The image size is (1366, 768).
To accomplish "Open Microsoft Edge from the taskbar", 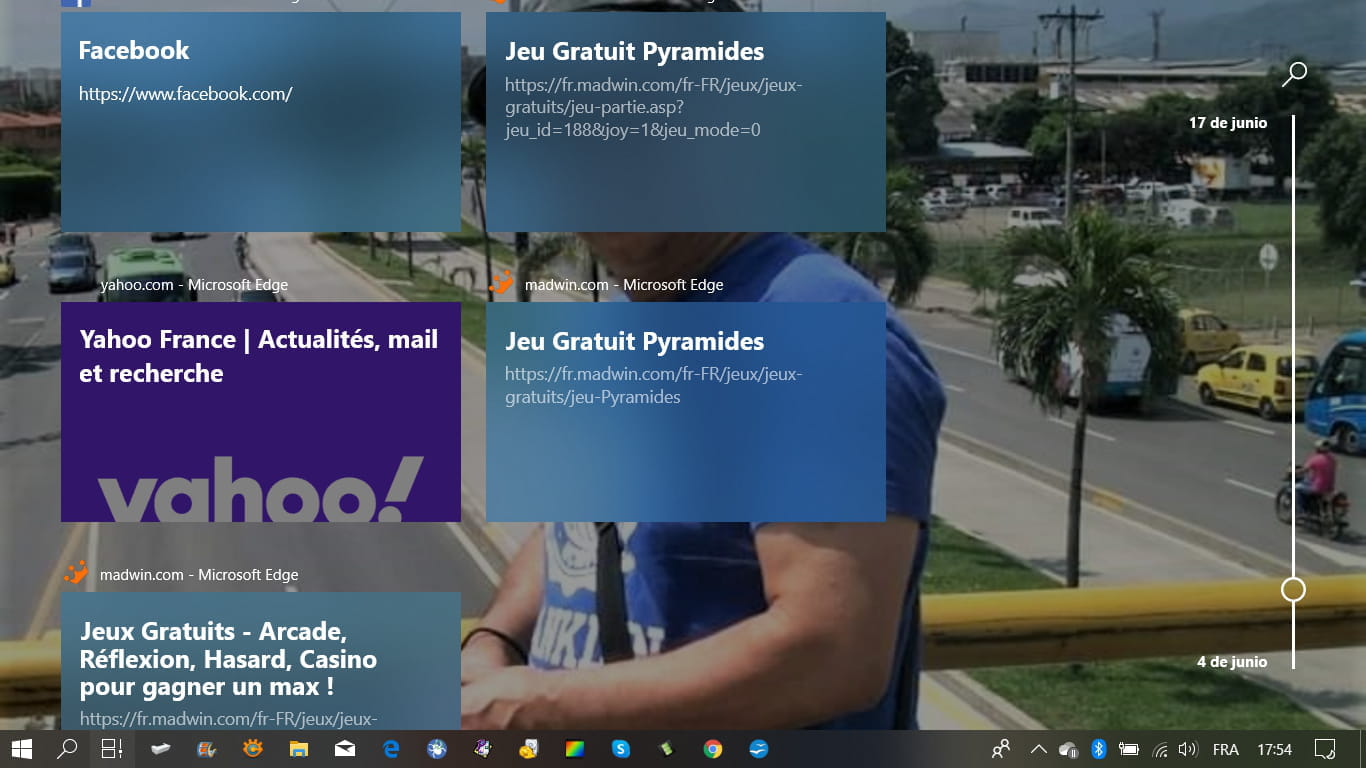I will [x=391, y=749].
